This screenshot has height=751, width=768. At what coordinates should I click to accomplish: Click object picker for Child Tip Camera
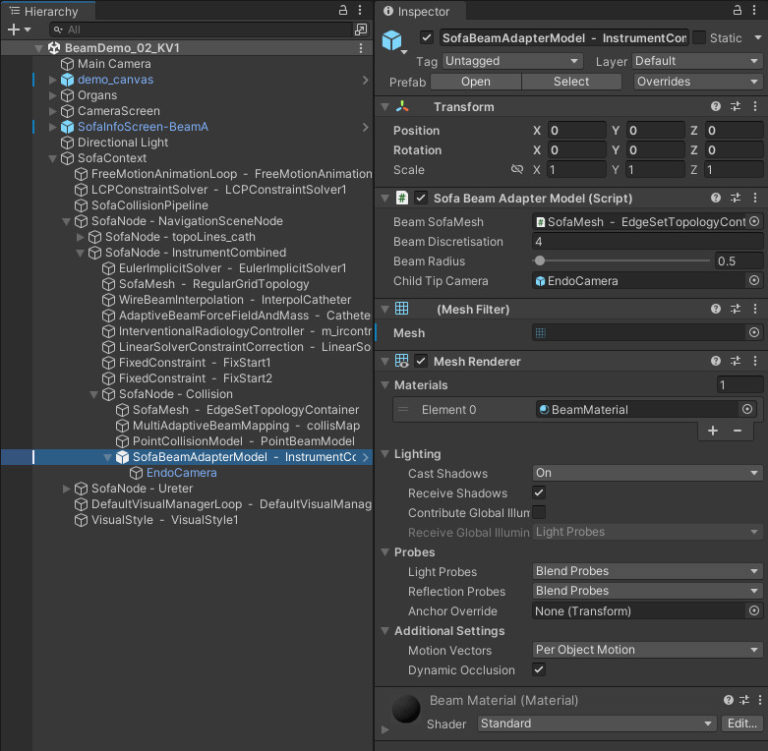(x=754, y=281)
